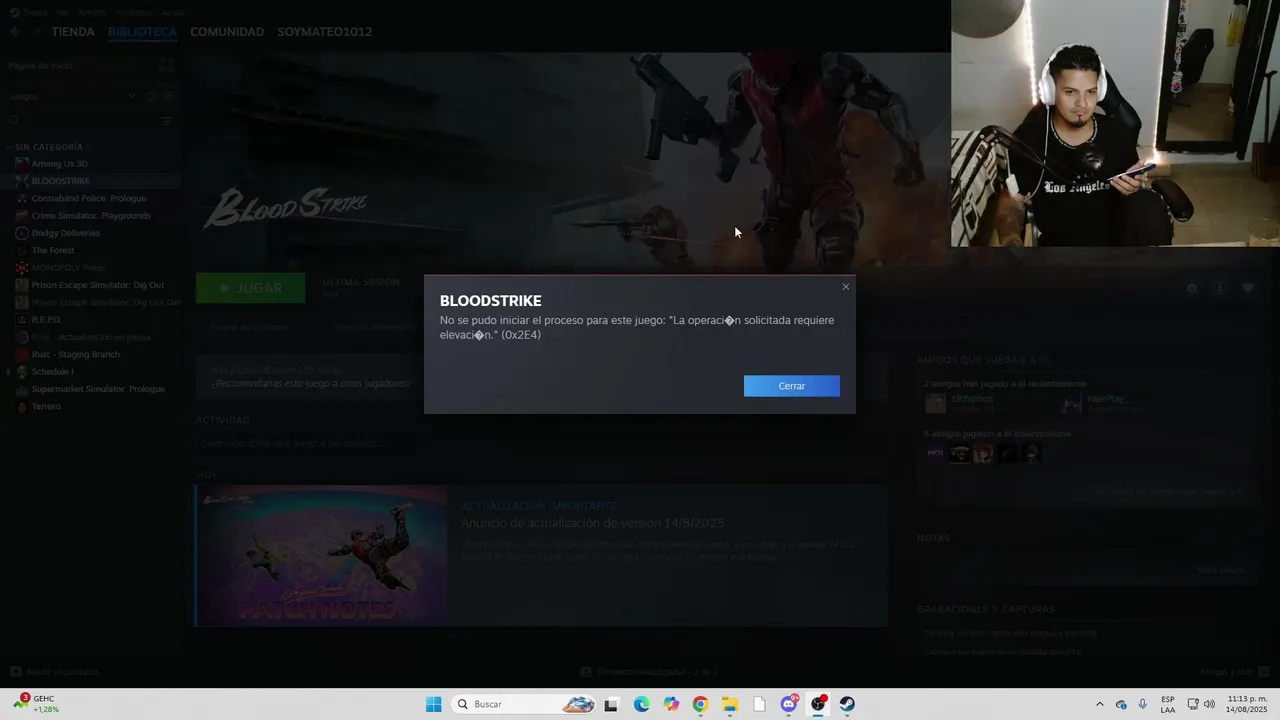The height and width of the screenshot is (720, 1280).
Task: Open Discord from the taskbar
Action: 789,704
